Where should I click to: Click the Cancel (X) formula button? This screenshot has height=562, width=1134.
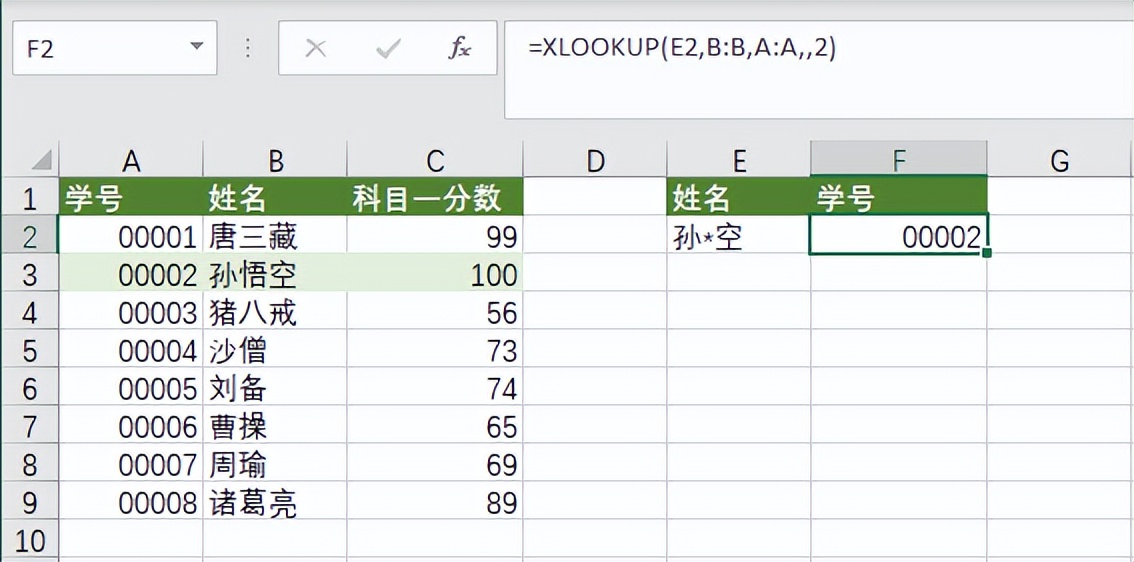(315, 48)
